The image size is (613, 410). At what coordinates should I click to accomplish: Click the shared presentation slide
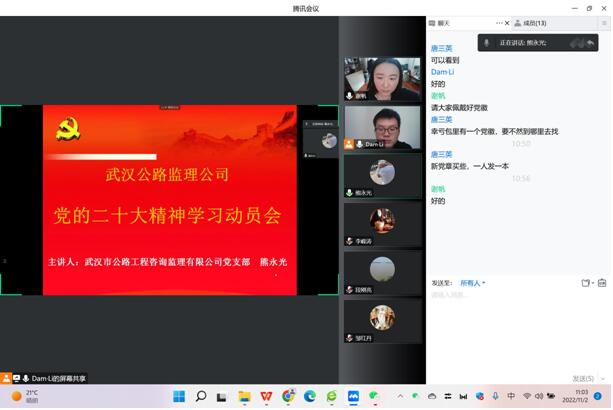coord(170,200)
